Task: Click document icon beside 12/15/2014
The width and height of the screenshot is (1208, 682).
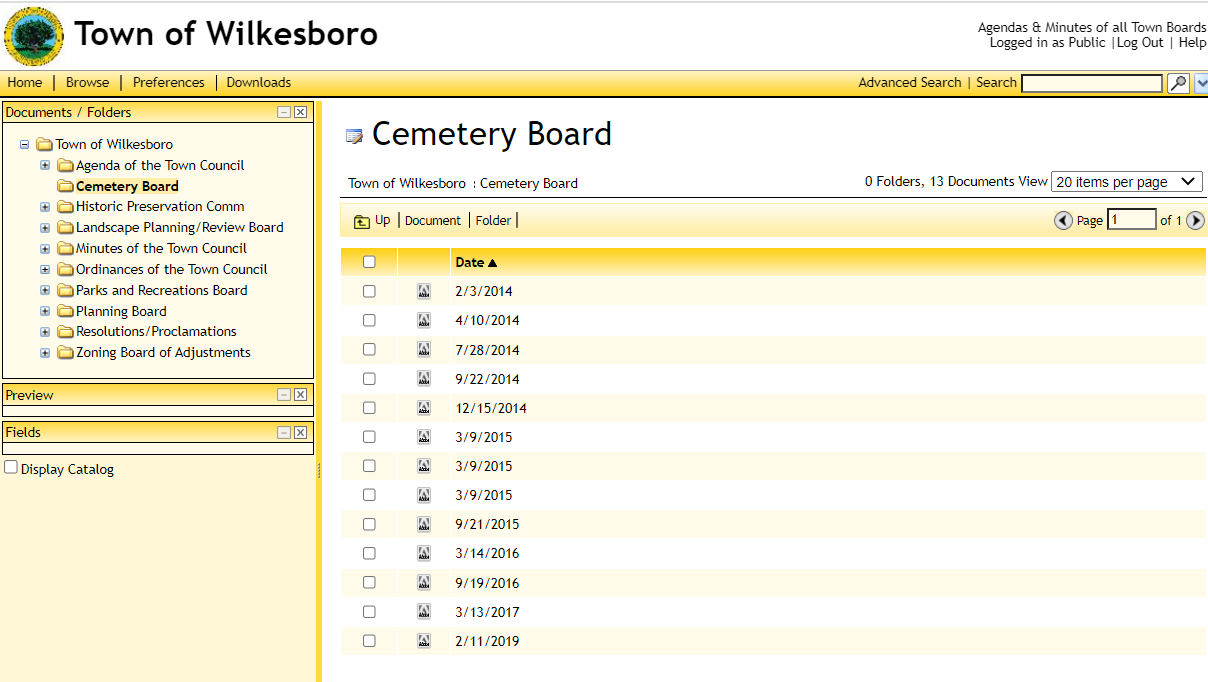Action: [x=424, y=408]
